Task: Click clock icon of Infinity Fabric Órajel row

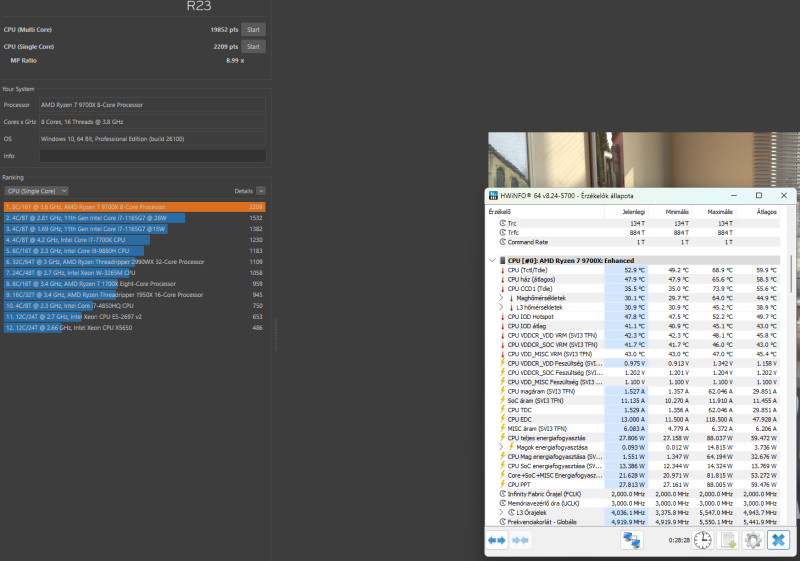Action: click(x=503, y=494)
